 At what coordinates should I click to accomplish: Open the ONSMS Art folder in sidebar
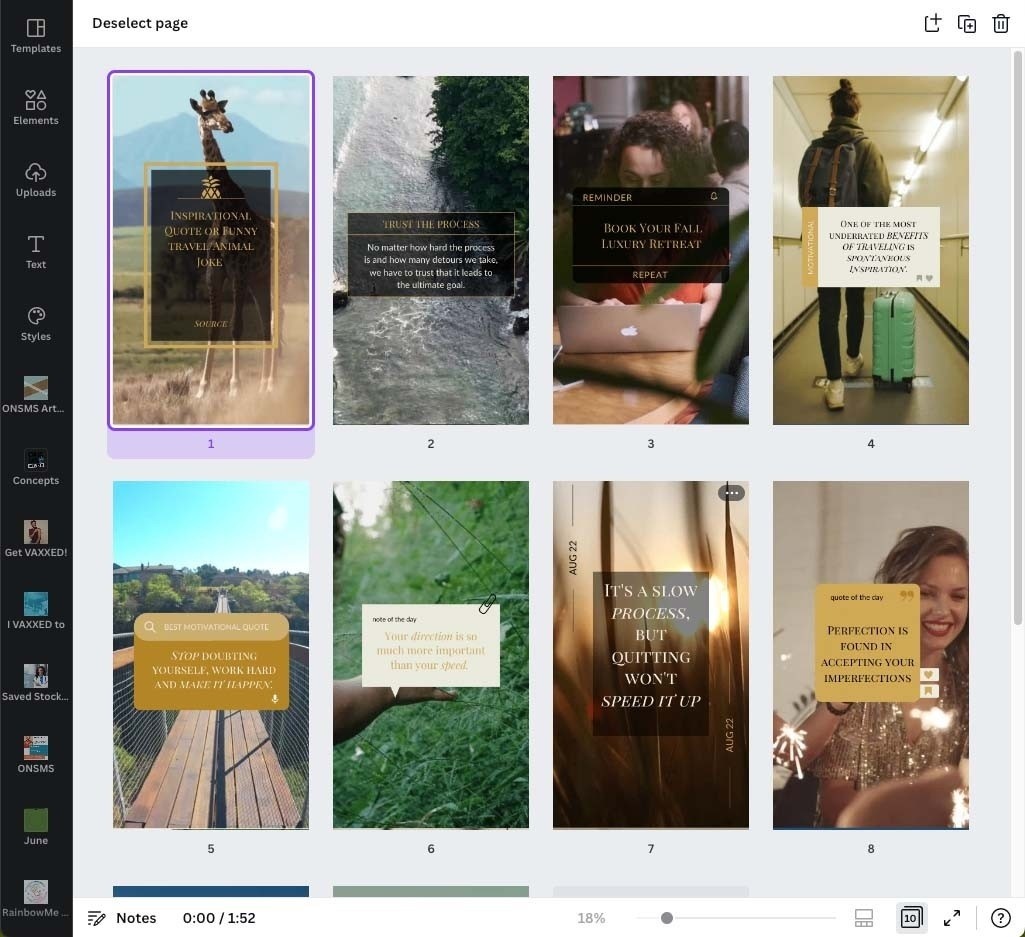pyautogui.click(x=36, y=394)
